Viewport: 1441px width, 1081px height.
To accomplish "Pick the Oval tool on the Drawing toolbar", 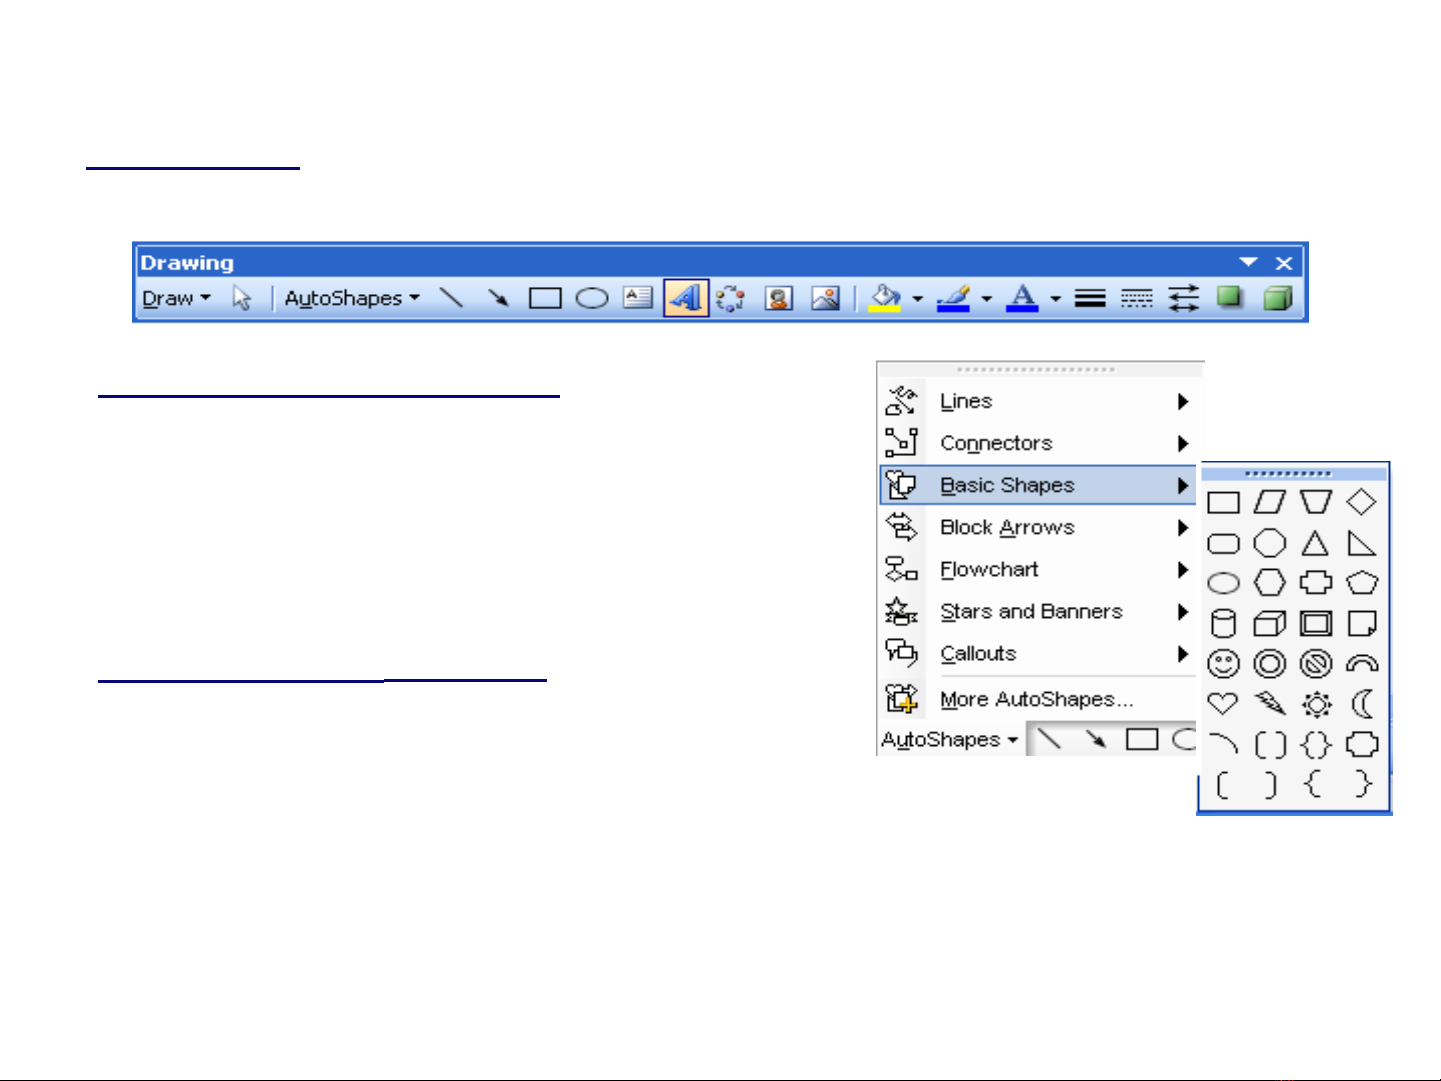I will (592, 298).
